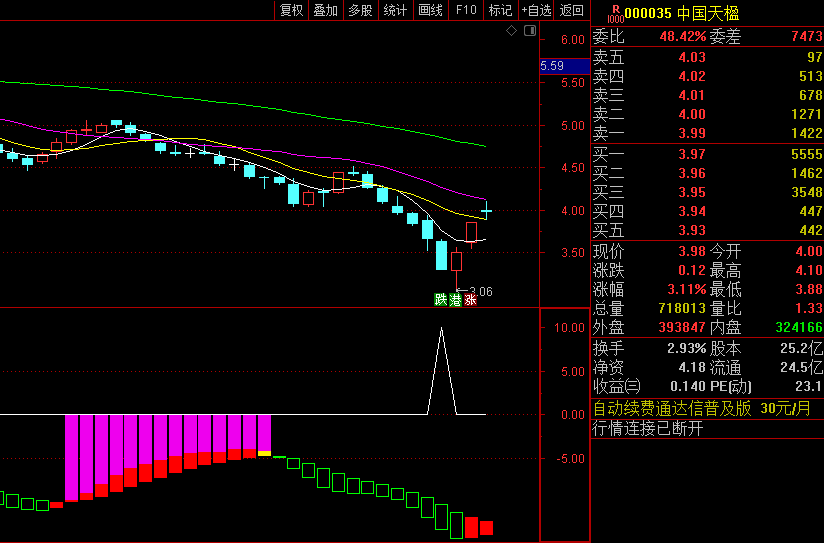Viewport: 824px width, 543px height.
Task: Click 换手 value 2.93%
Action: 686,348
